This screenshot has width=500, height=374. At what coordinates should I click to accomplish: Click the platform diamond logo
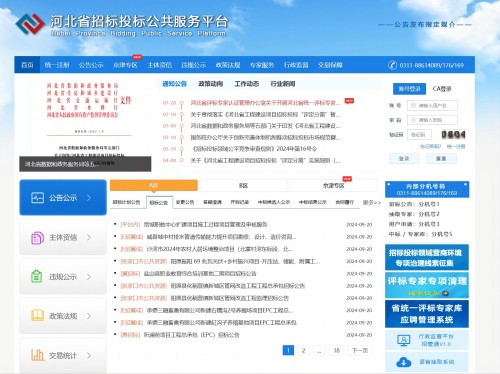point(30,24)
